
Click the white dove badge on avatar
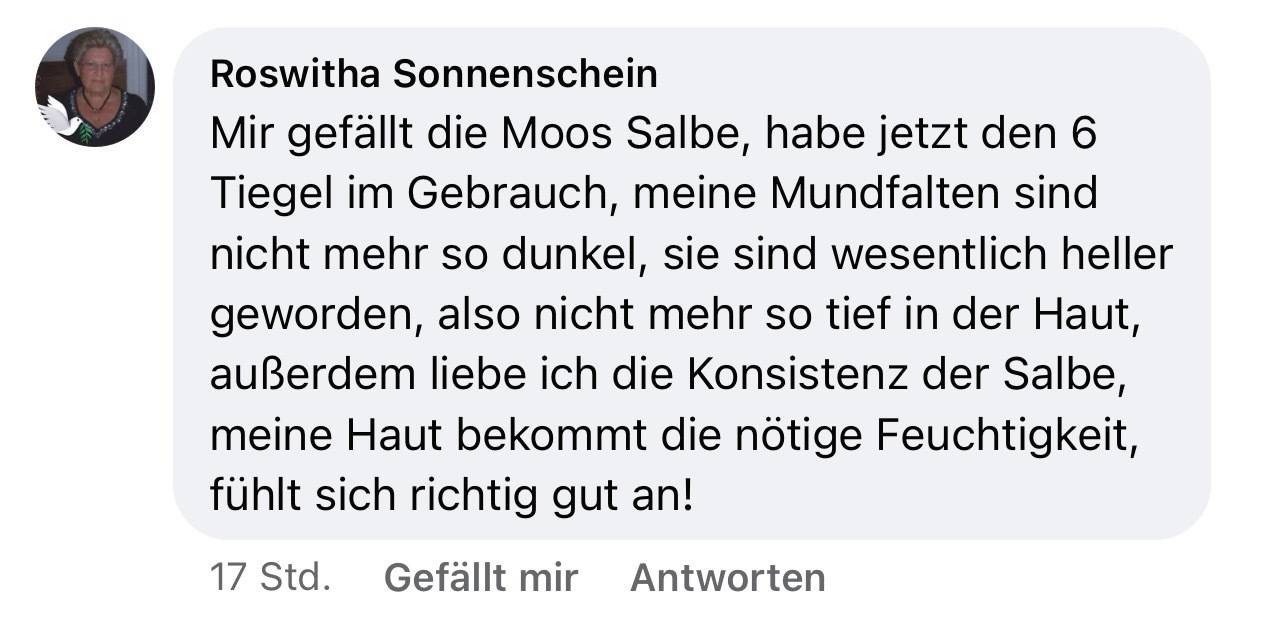(x=60, y=117)
